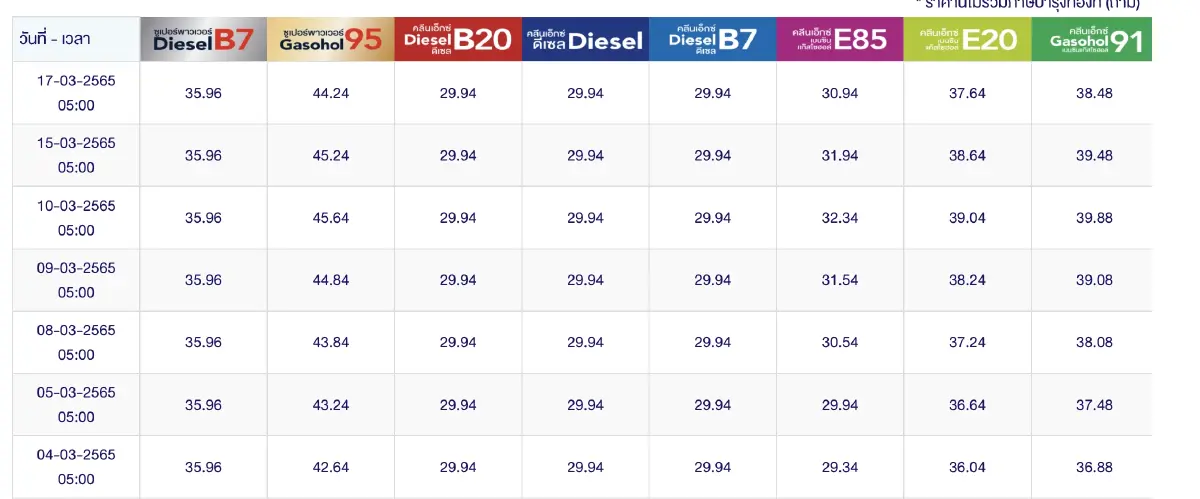Image resolution: width=1200 pixels, height=499 pixels.
Task: Open the lime green E20 column header logo
Action: coord(967,39)
